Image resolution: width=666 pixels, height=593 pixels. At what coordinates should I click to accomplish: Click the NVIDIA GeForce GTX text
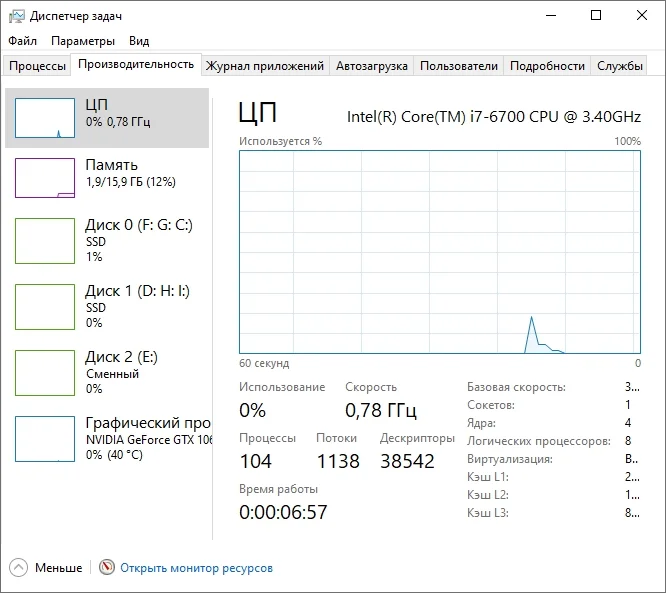click(x=149, y=440)
